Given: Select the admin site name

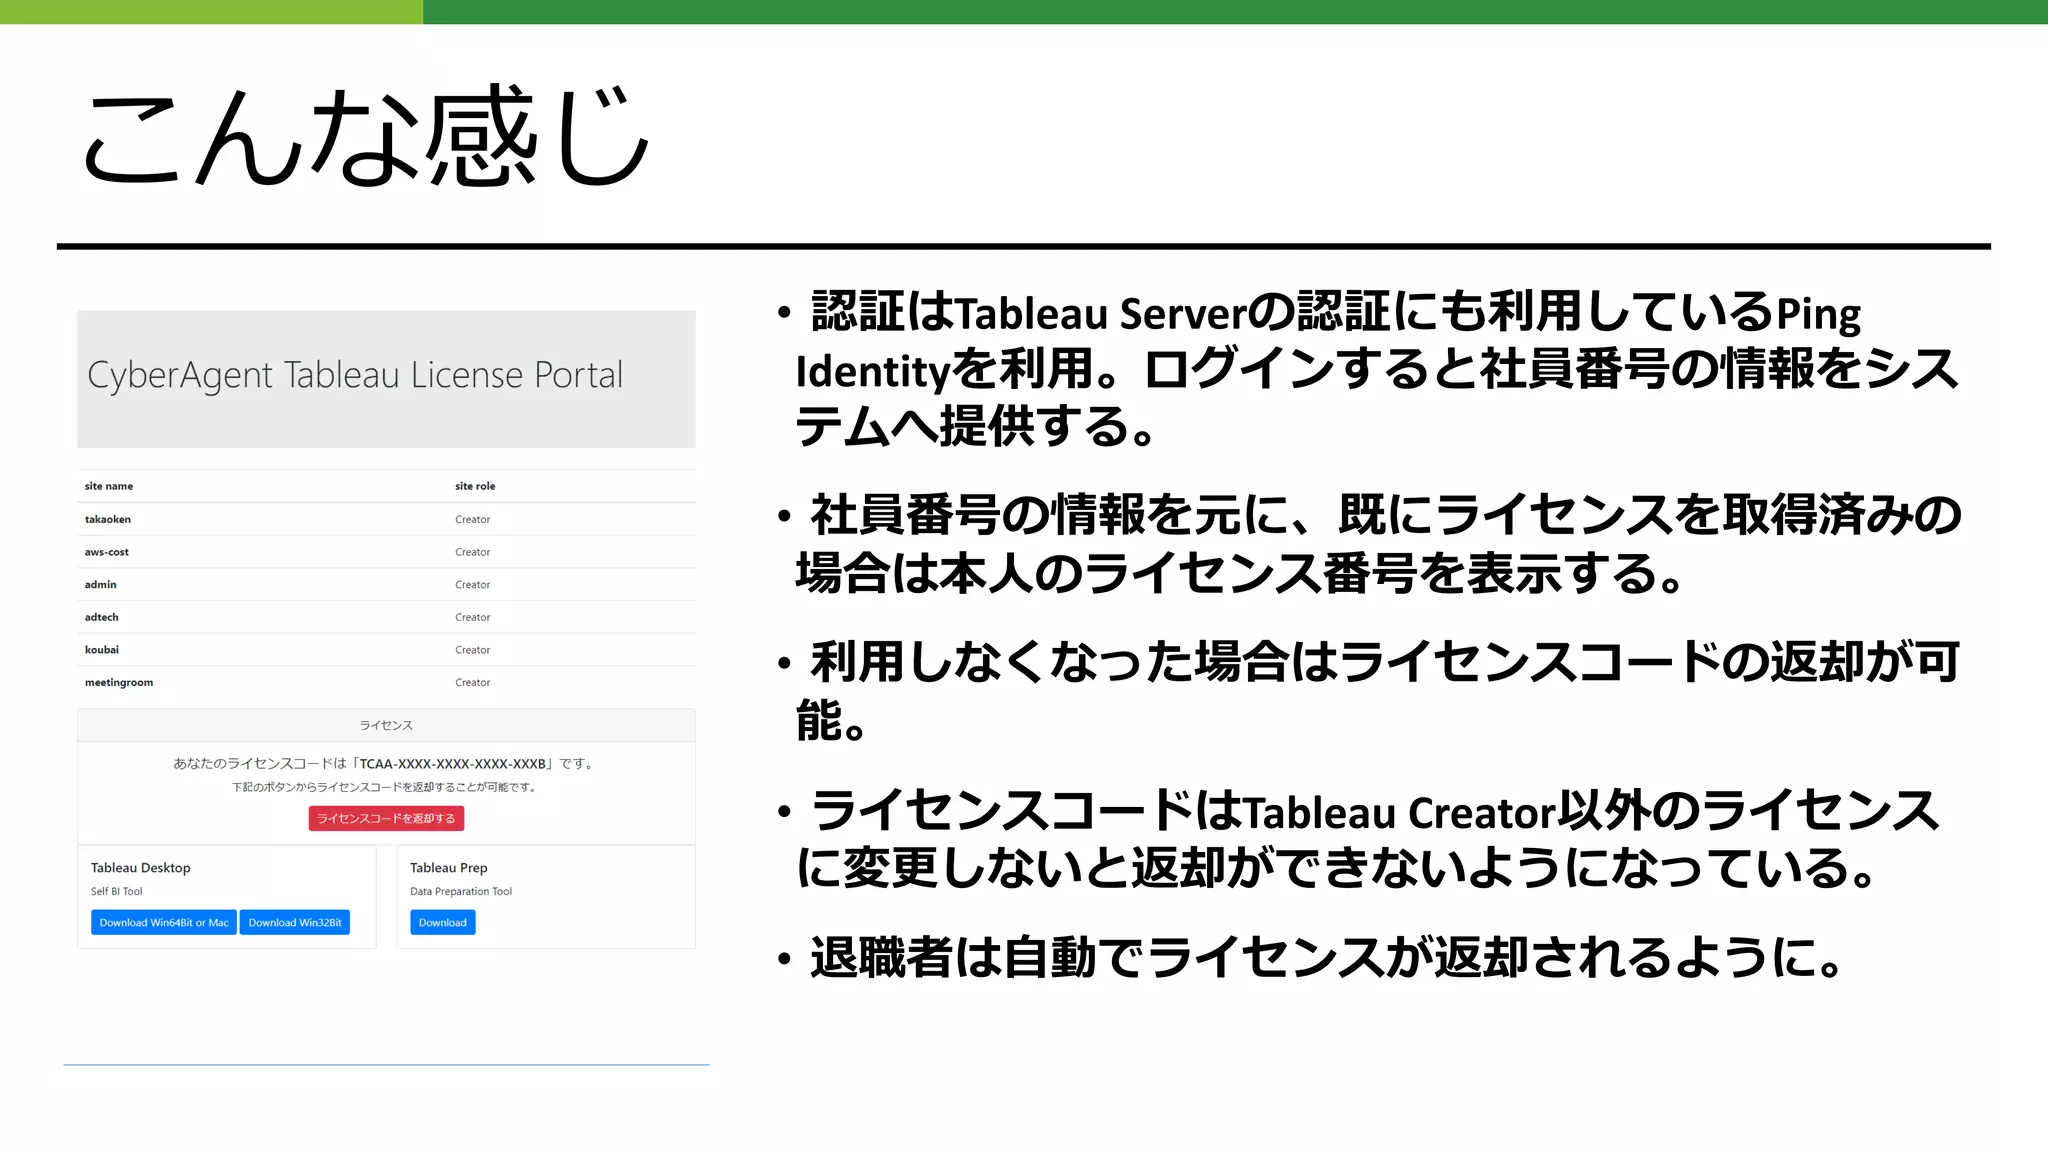Looking at the screenshot, I should (101, 584).
